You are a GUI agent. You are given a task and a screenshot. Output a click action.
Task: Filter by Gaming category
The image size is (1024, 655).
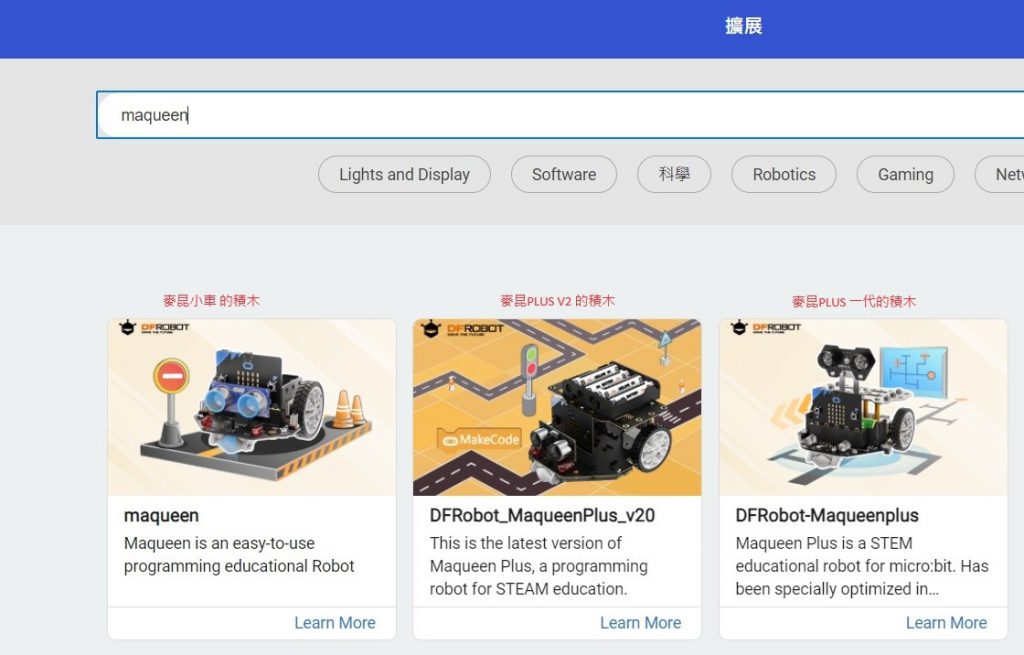point(905,174)
